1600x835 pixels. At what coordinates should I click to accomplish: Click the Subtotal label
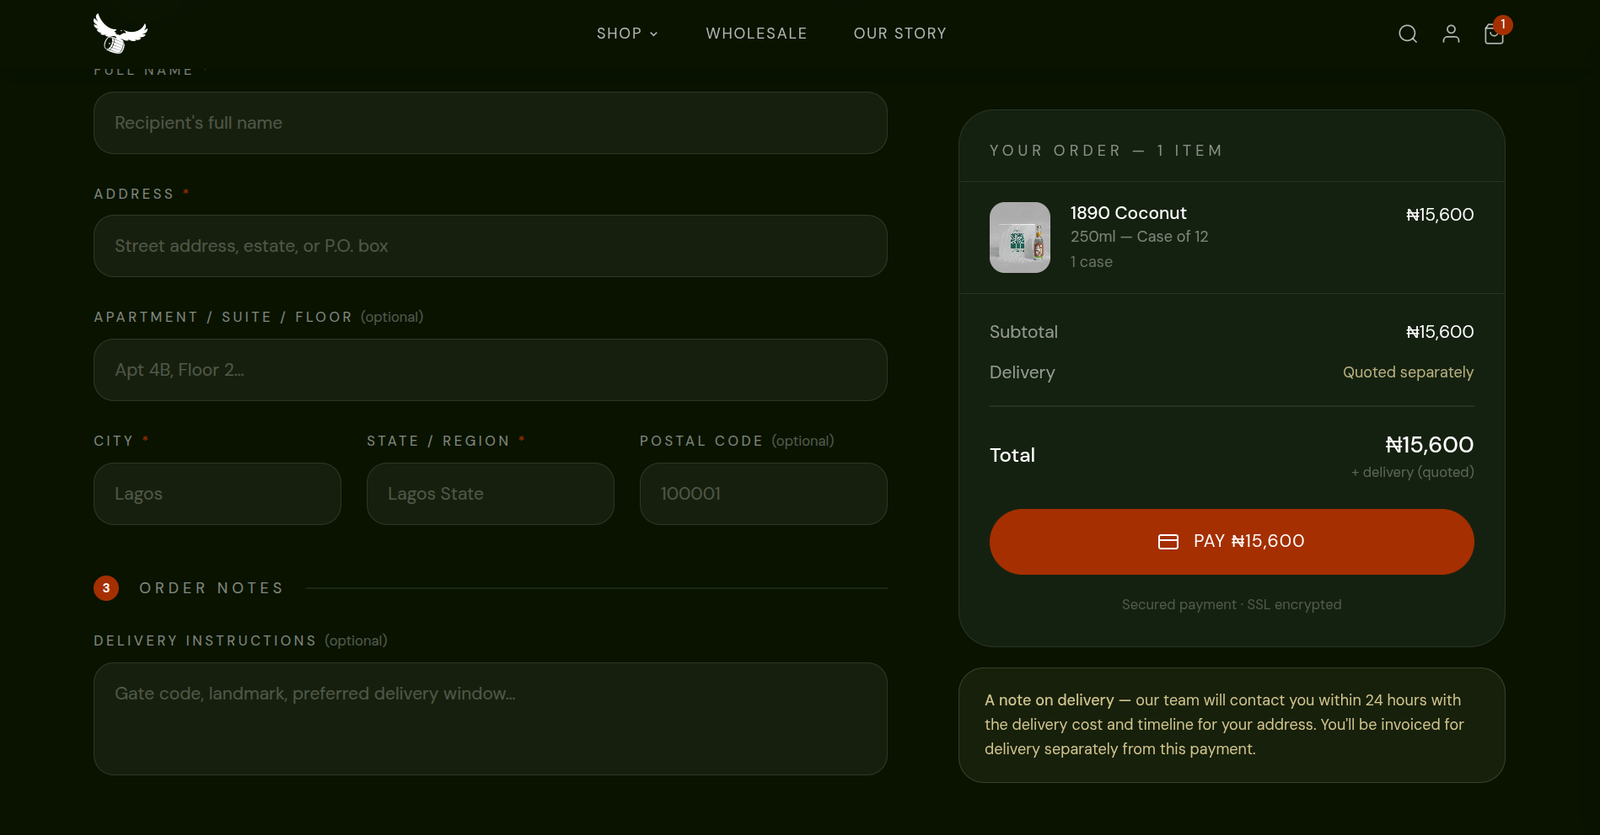click(1024, 332)
